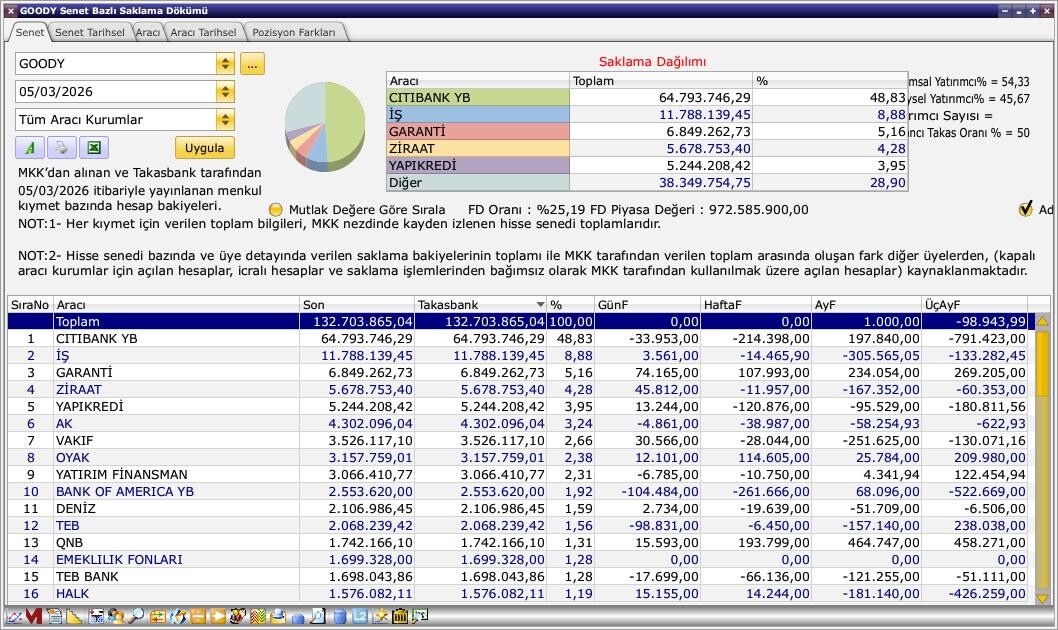Open the L2 icon in bottom toolbar
Screen dimensions: 1058x630
click(x=360, y=616)
